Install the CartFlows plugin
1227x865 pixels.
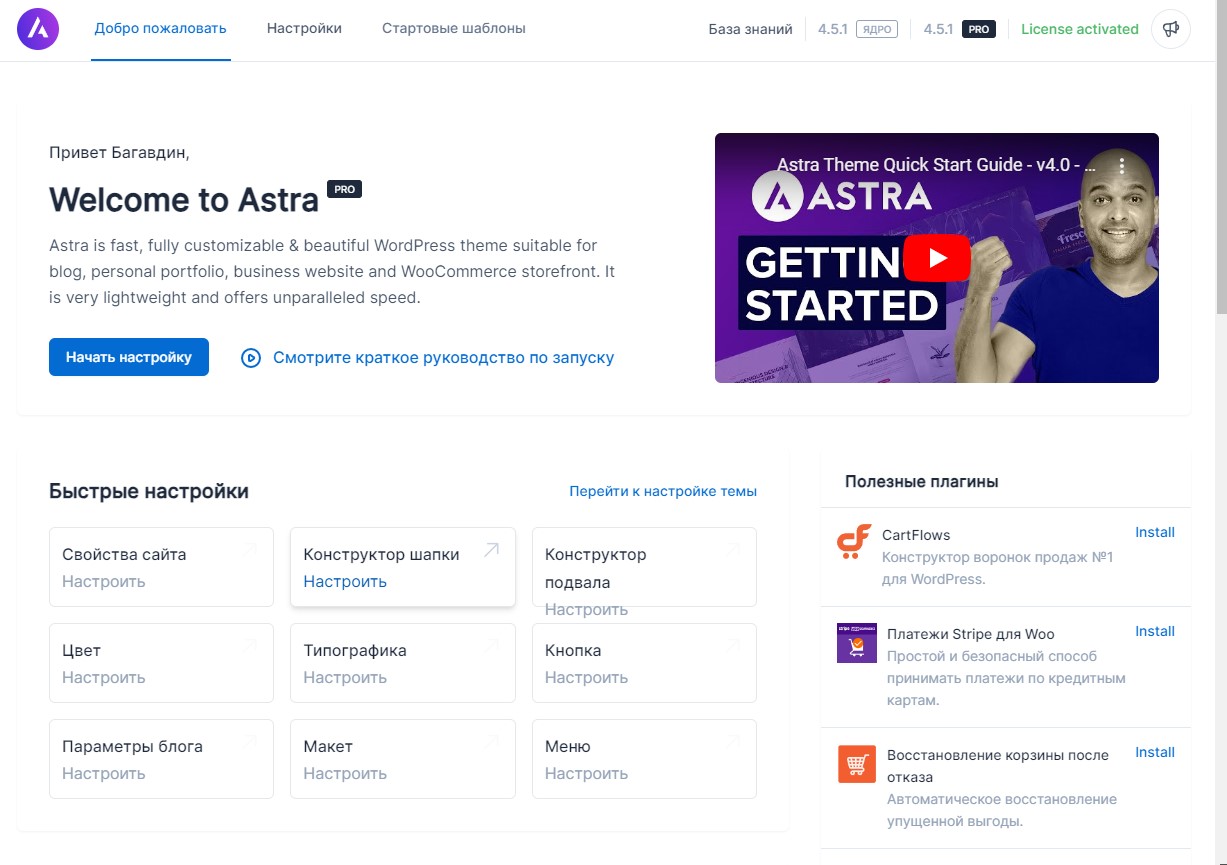coord(1154,532)
